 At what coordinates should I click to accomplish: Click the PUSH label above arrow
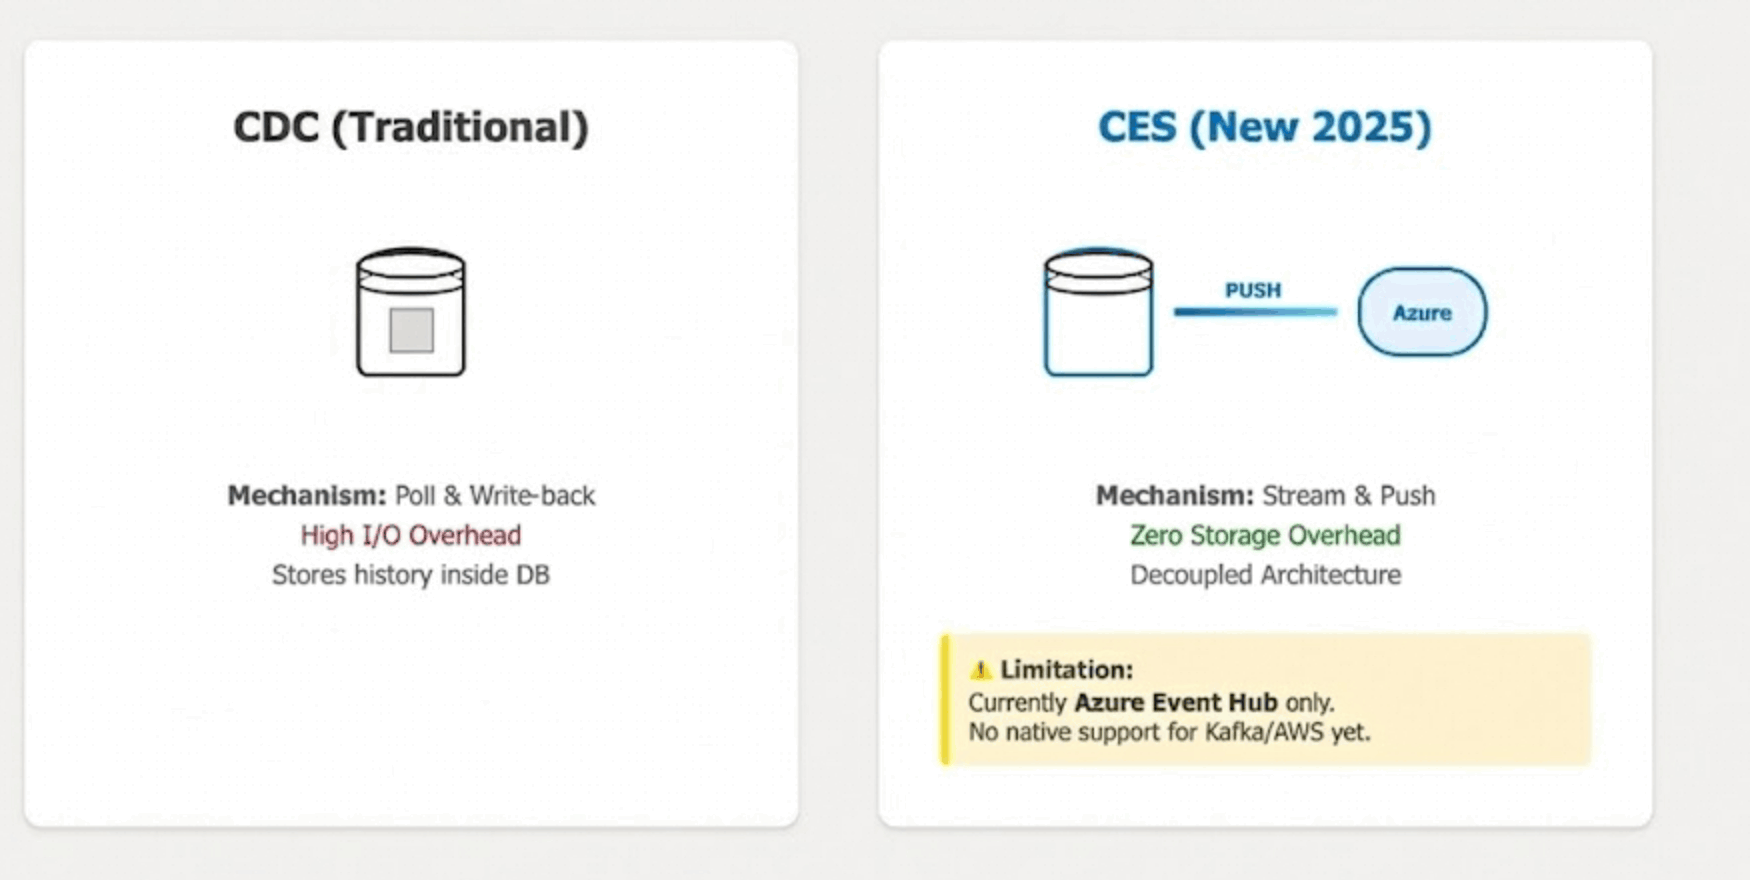click(1252, 290)
